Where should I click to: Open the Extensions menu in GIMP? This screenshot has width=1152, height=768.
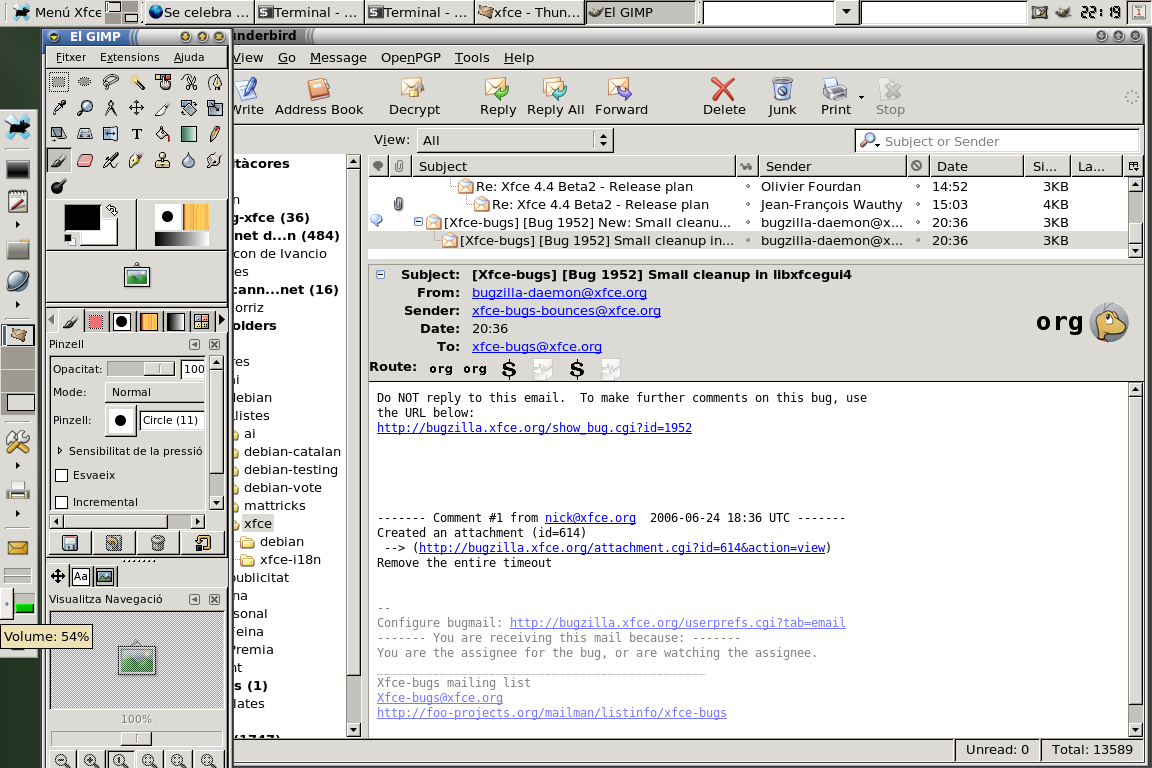(x=129, y=58)
